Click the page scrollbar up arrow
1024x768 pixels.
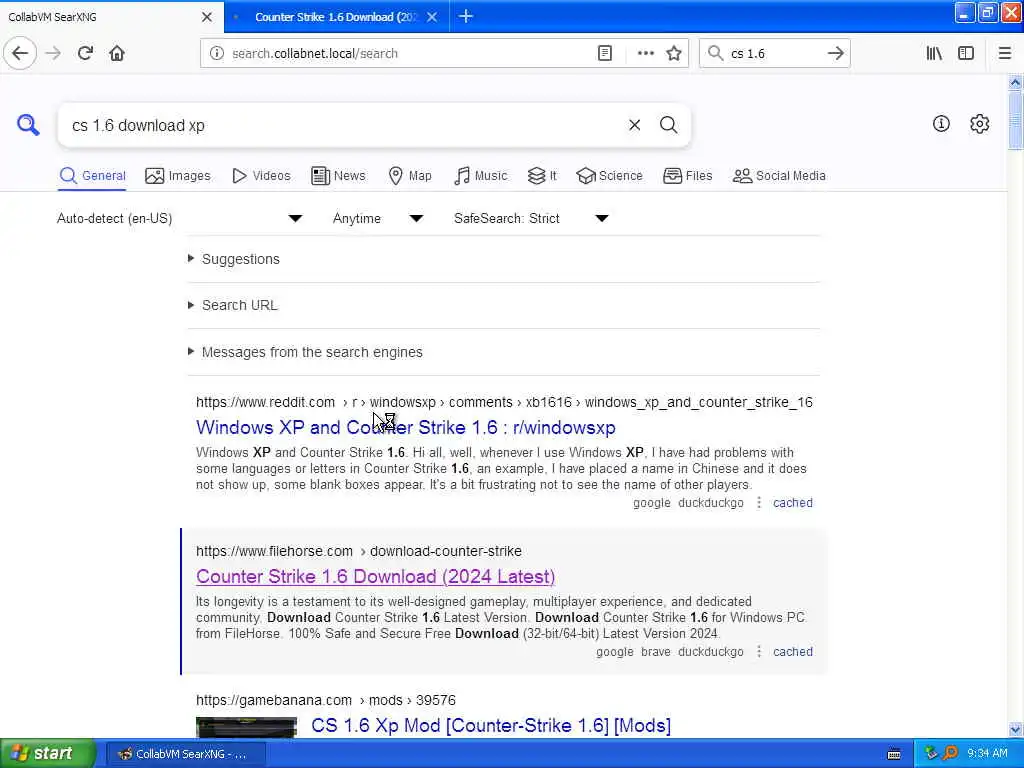1016,82
